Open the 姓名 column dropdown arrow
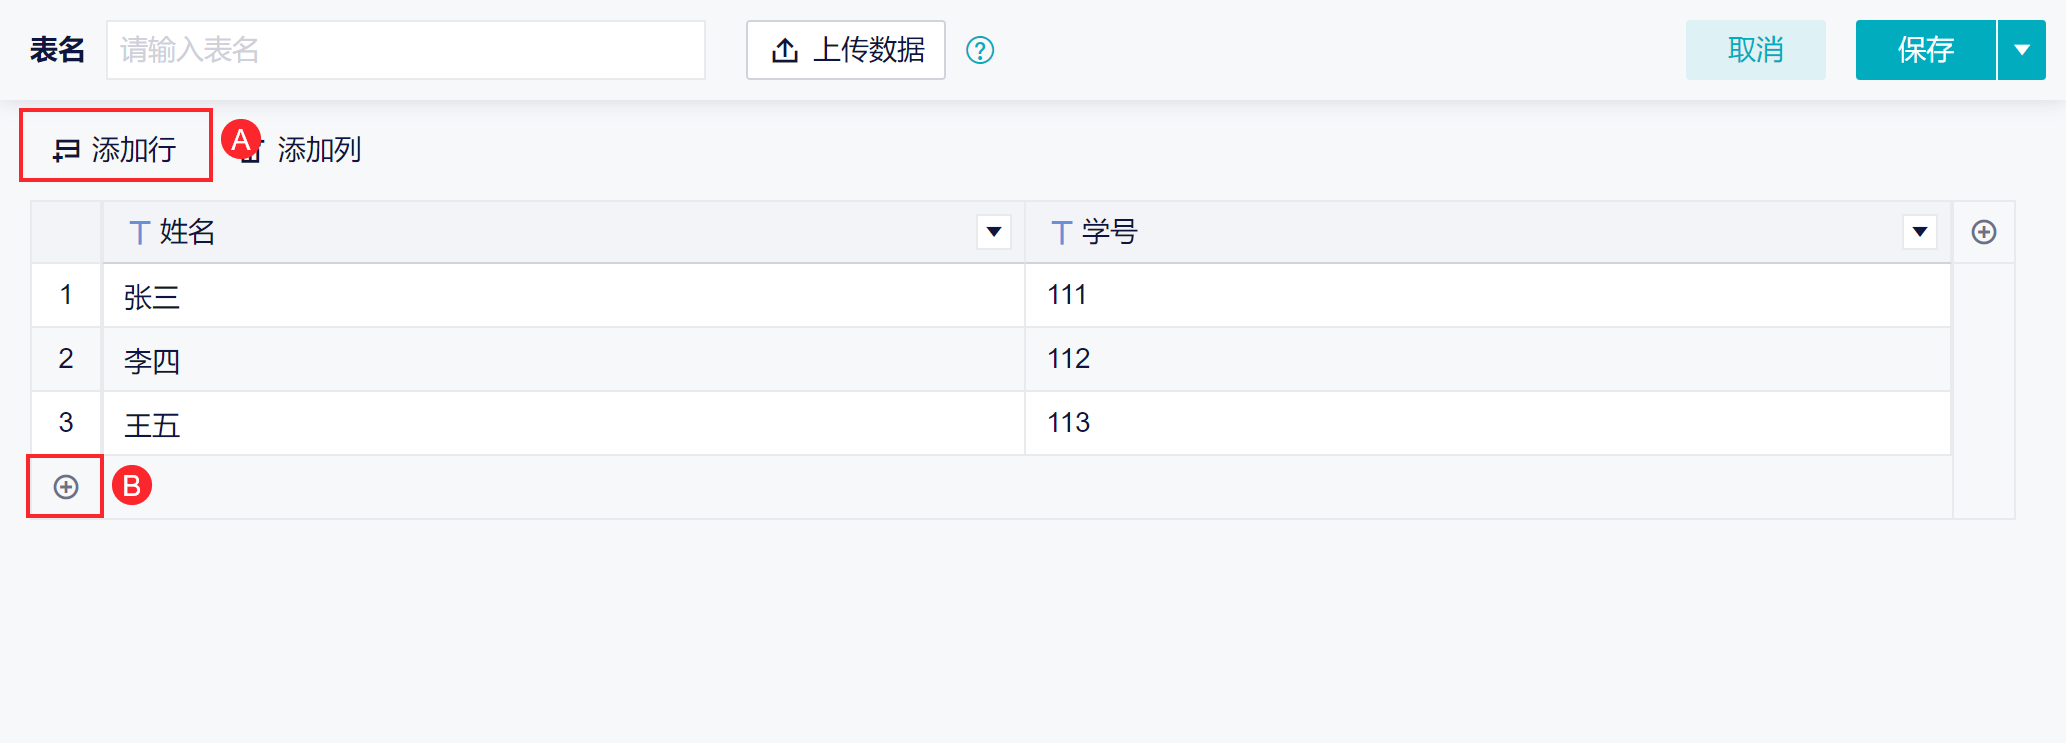The width and height of the screenshot is (2066, 743). click(994, 232)
